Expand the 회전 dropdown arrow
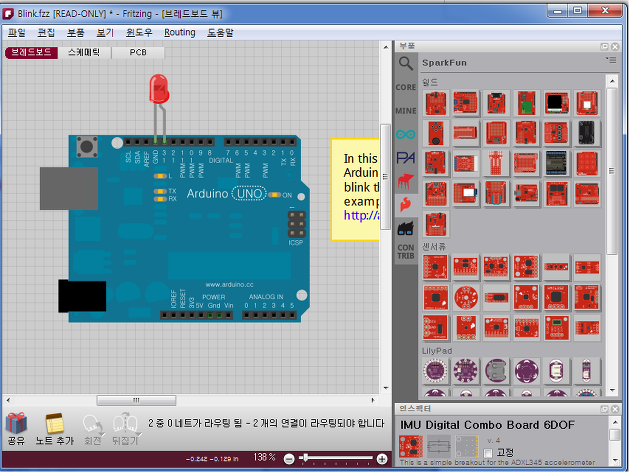The height and width of the screenshot is (473, 630). pos(103,434)
